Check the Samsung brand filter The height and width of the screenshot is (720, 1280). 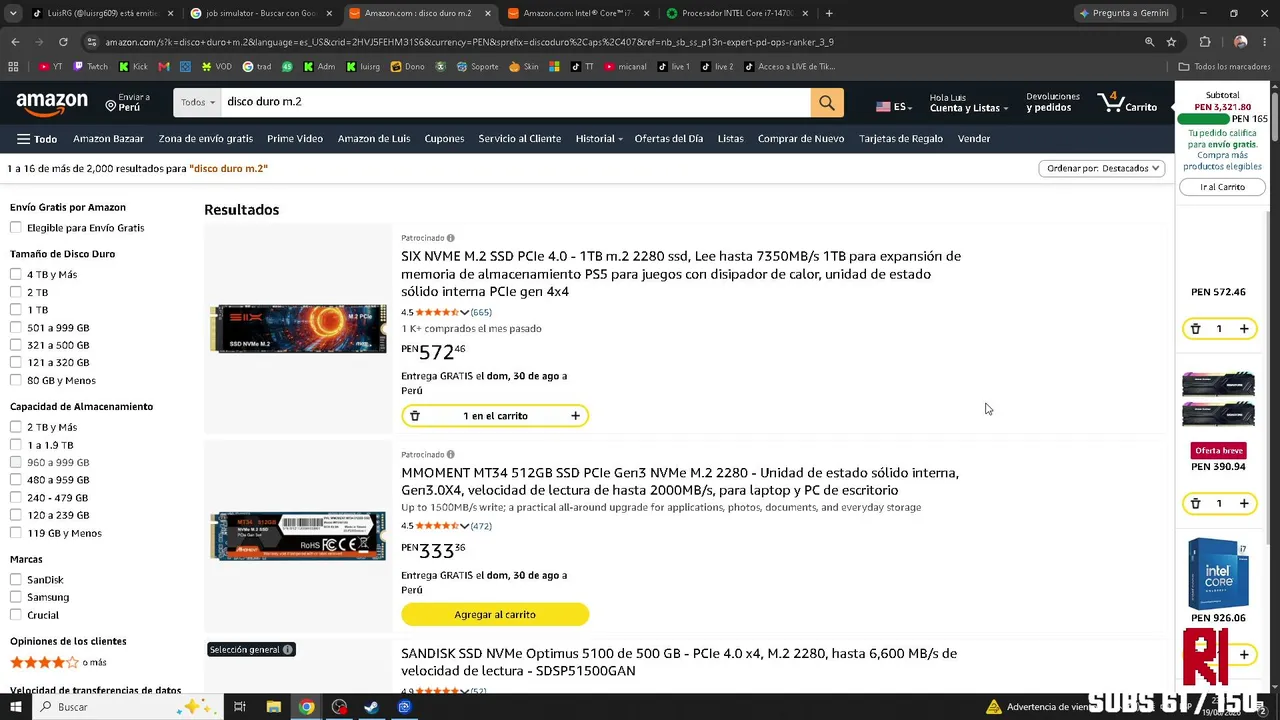(16, 597)
